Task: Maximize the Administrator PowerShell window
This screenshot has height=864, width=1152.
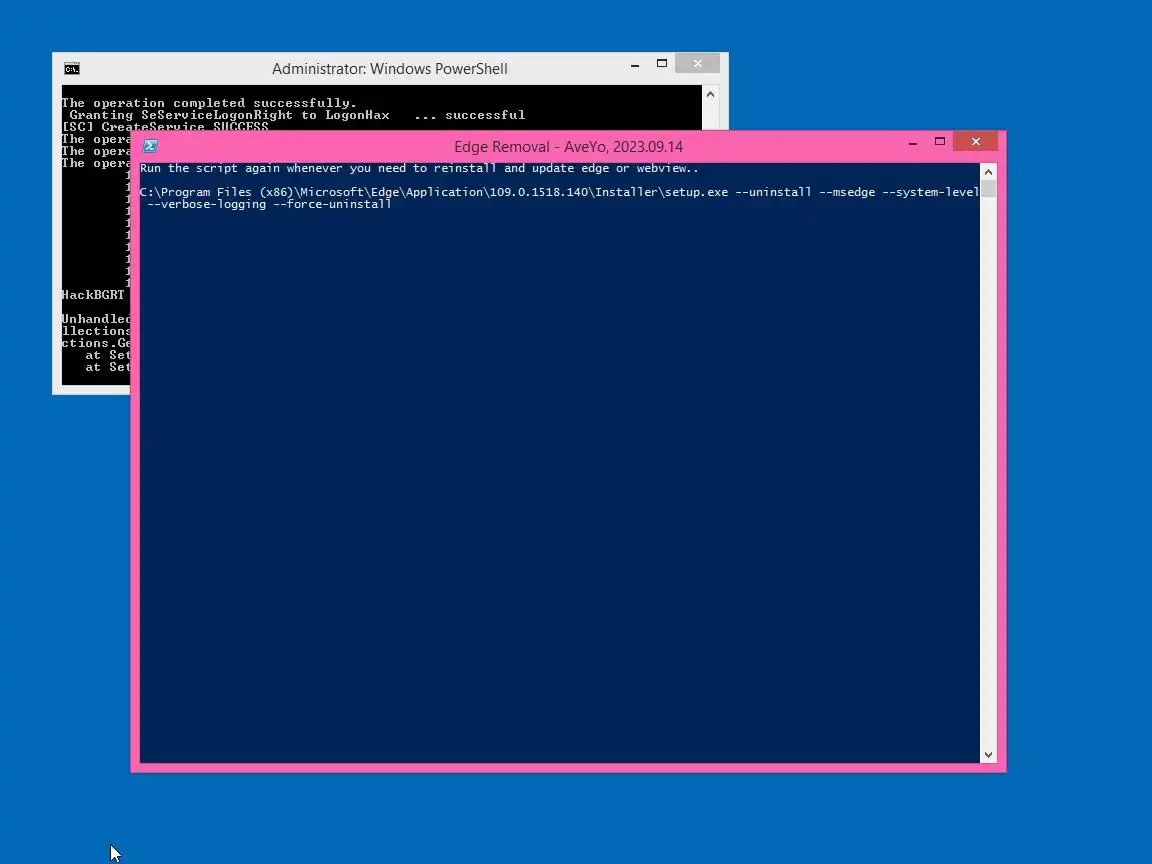Action: (x=662, y=64)
